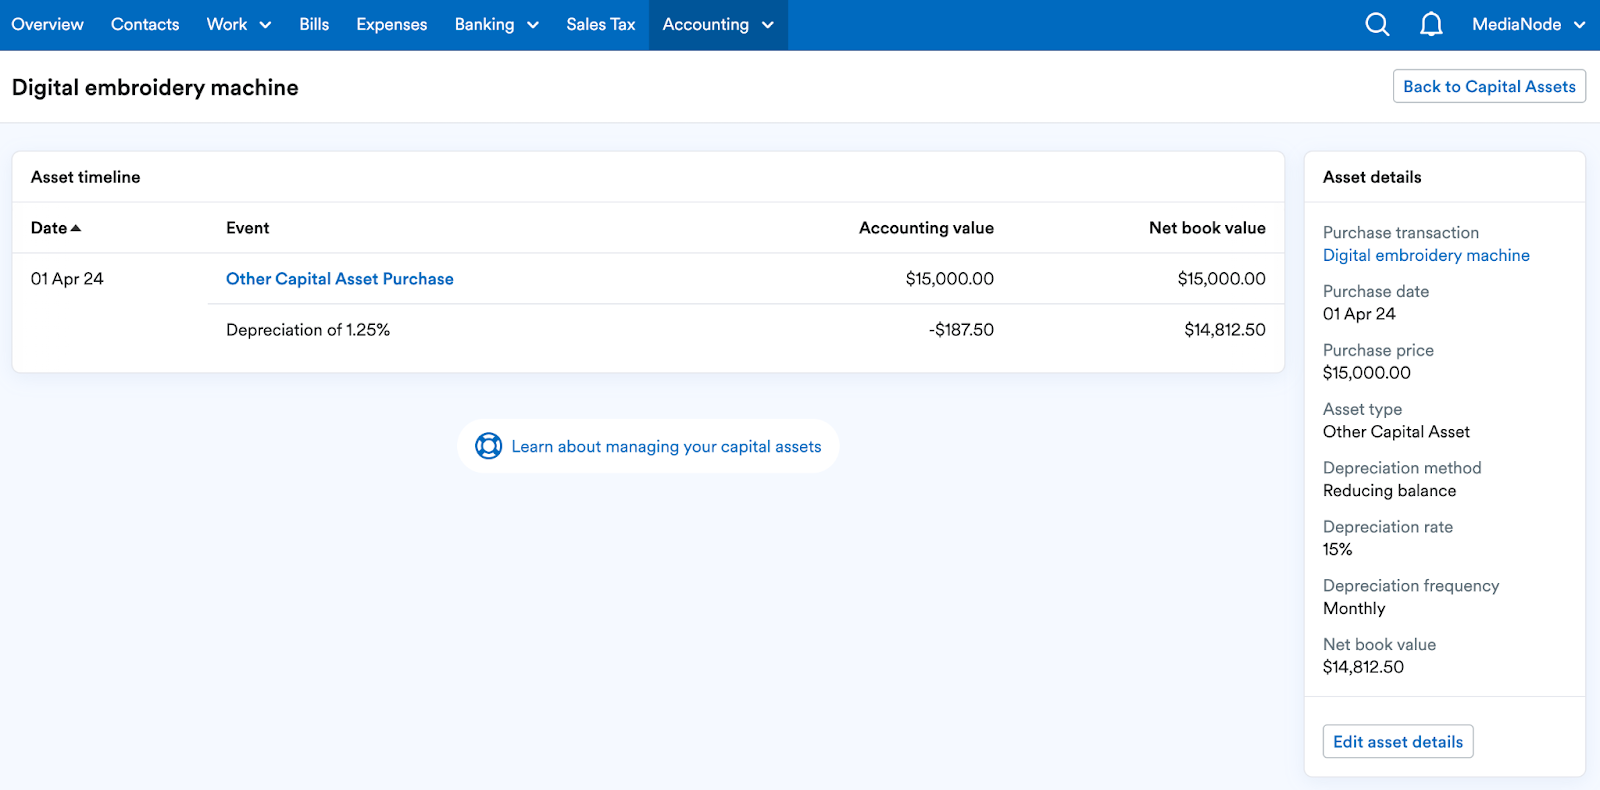The height and width of the screenshot is (790, 1600).
Task: Click the Asset details heading
Action: (1372, 177)
